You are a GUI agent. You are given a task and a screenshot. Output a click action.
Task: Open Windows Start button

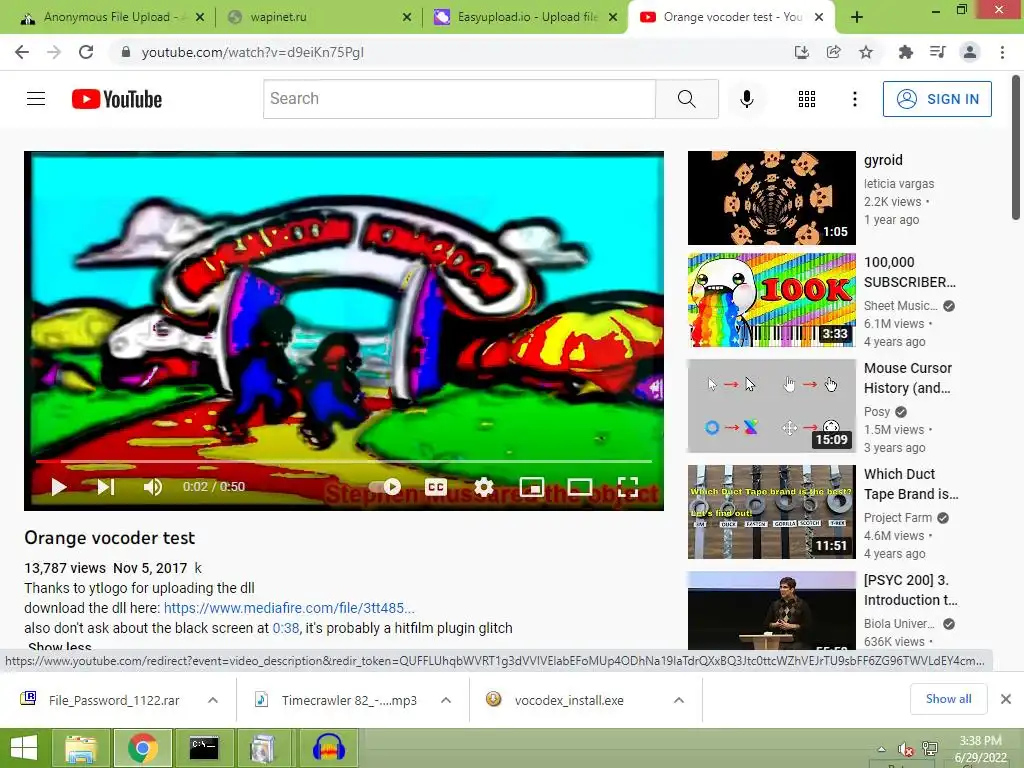coord(24,748)
